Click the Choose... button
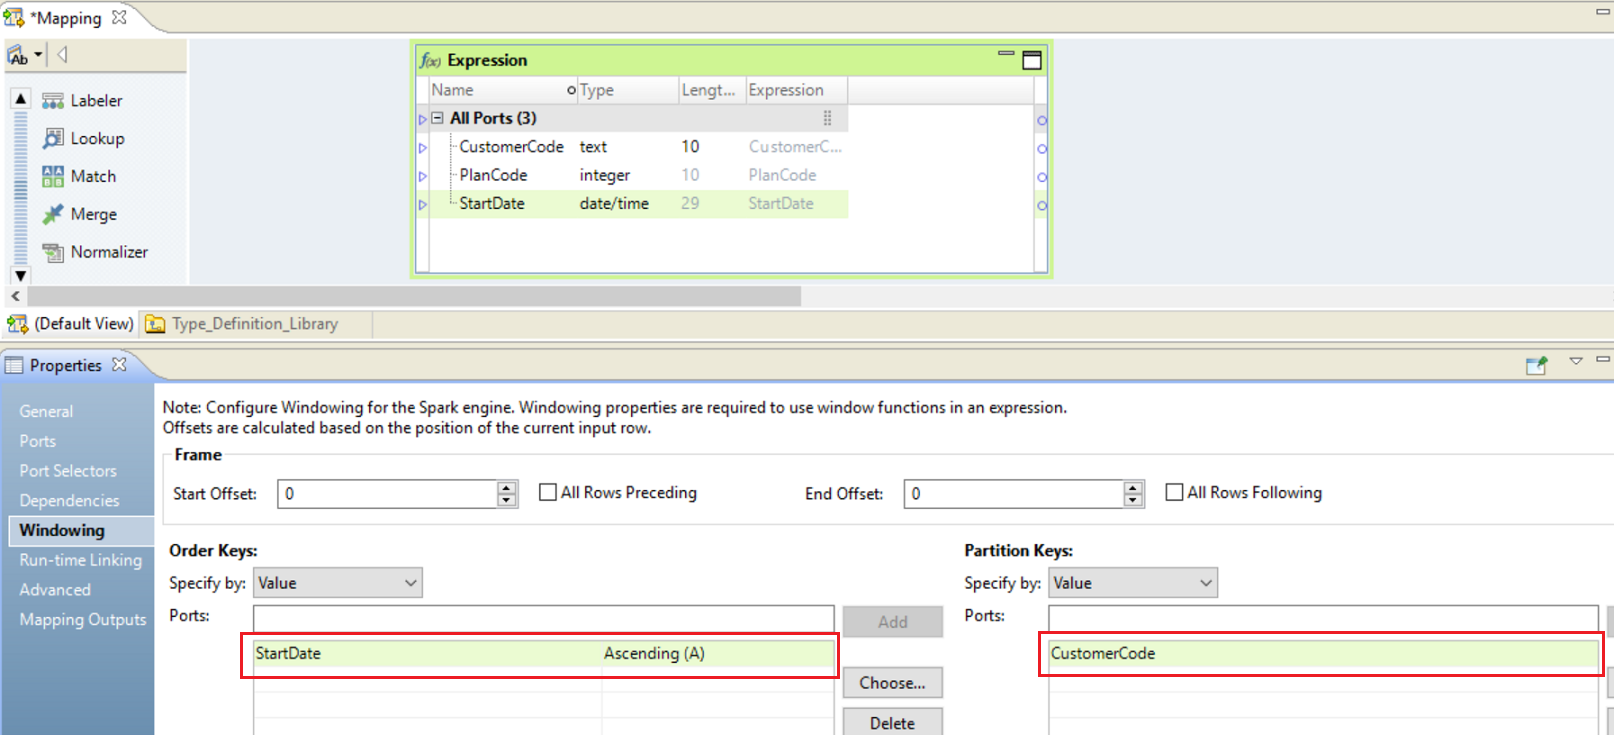This screenshot has width=1614, height=735. click(x=893, y=683)
